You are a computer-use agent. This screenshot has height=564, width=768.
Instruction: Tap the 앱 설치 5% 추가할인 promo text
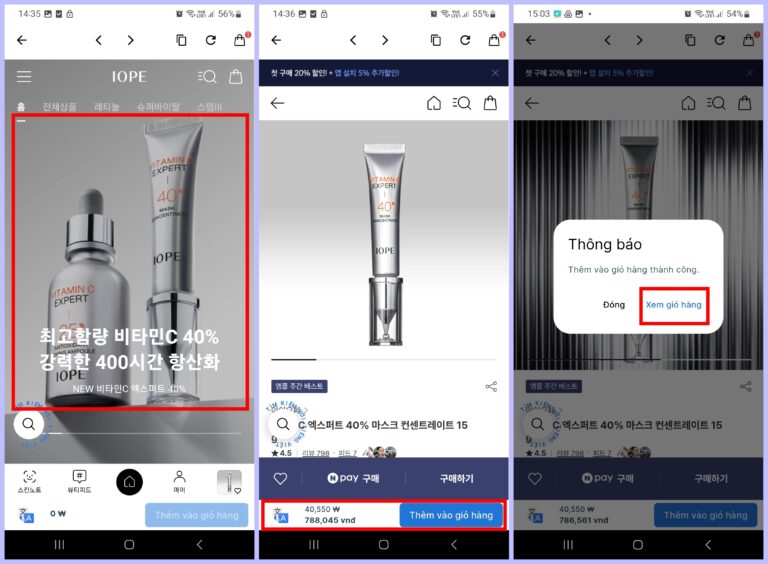366,73
